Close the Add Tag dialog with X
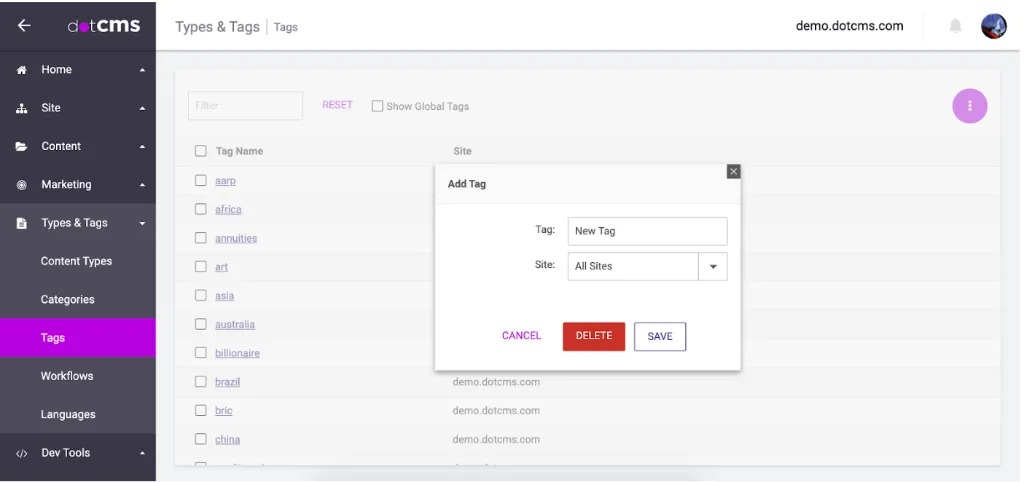1024x482 pixels. (x=733, y=172)
